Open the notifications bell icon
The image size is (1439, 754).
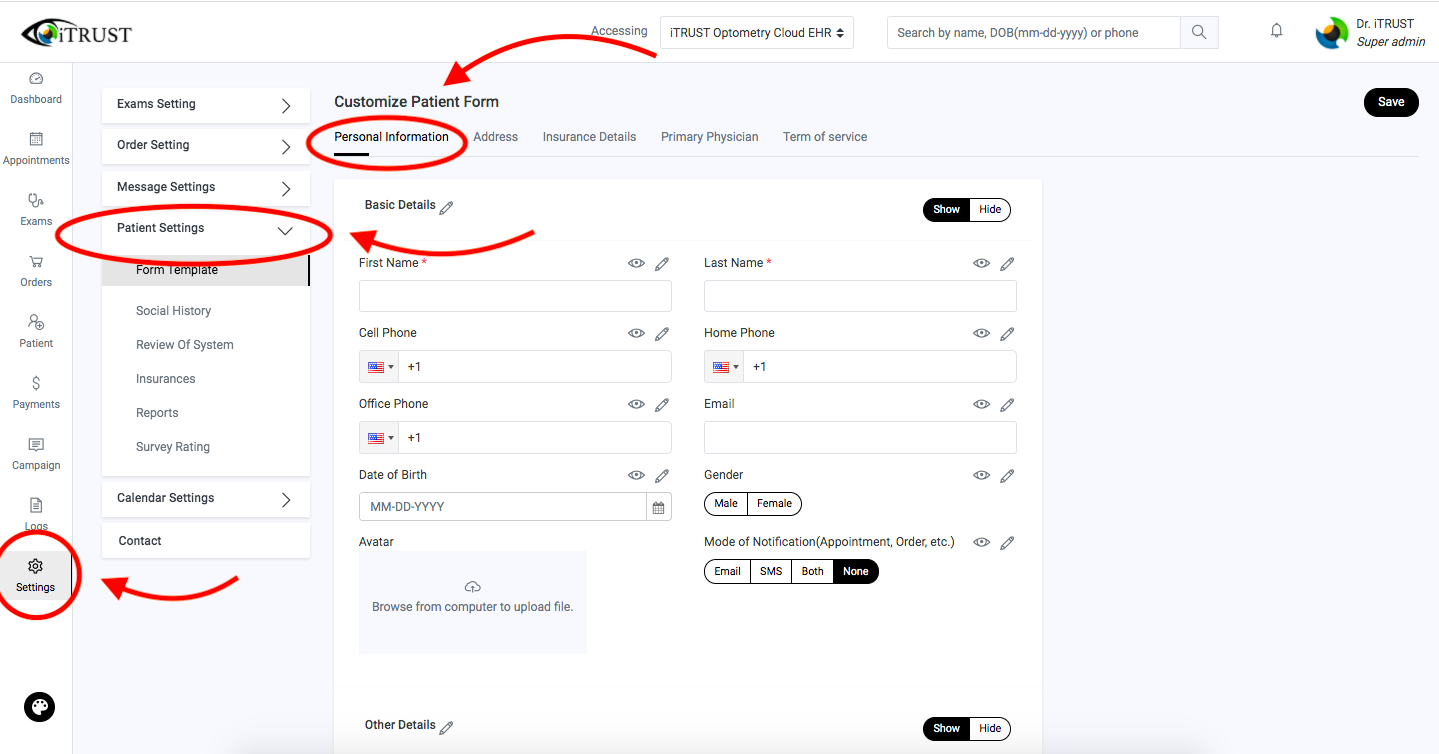point(1277,31)
